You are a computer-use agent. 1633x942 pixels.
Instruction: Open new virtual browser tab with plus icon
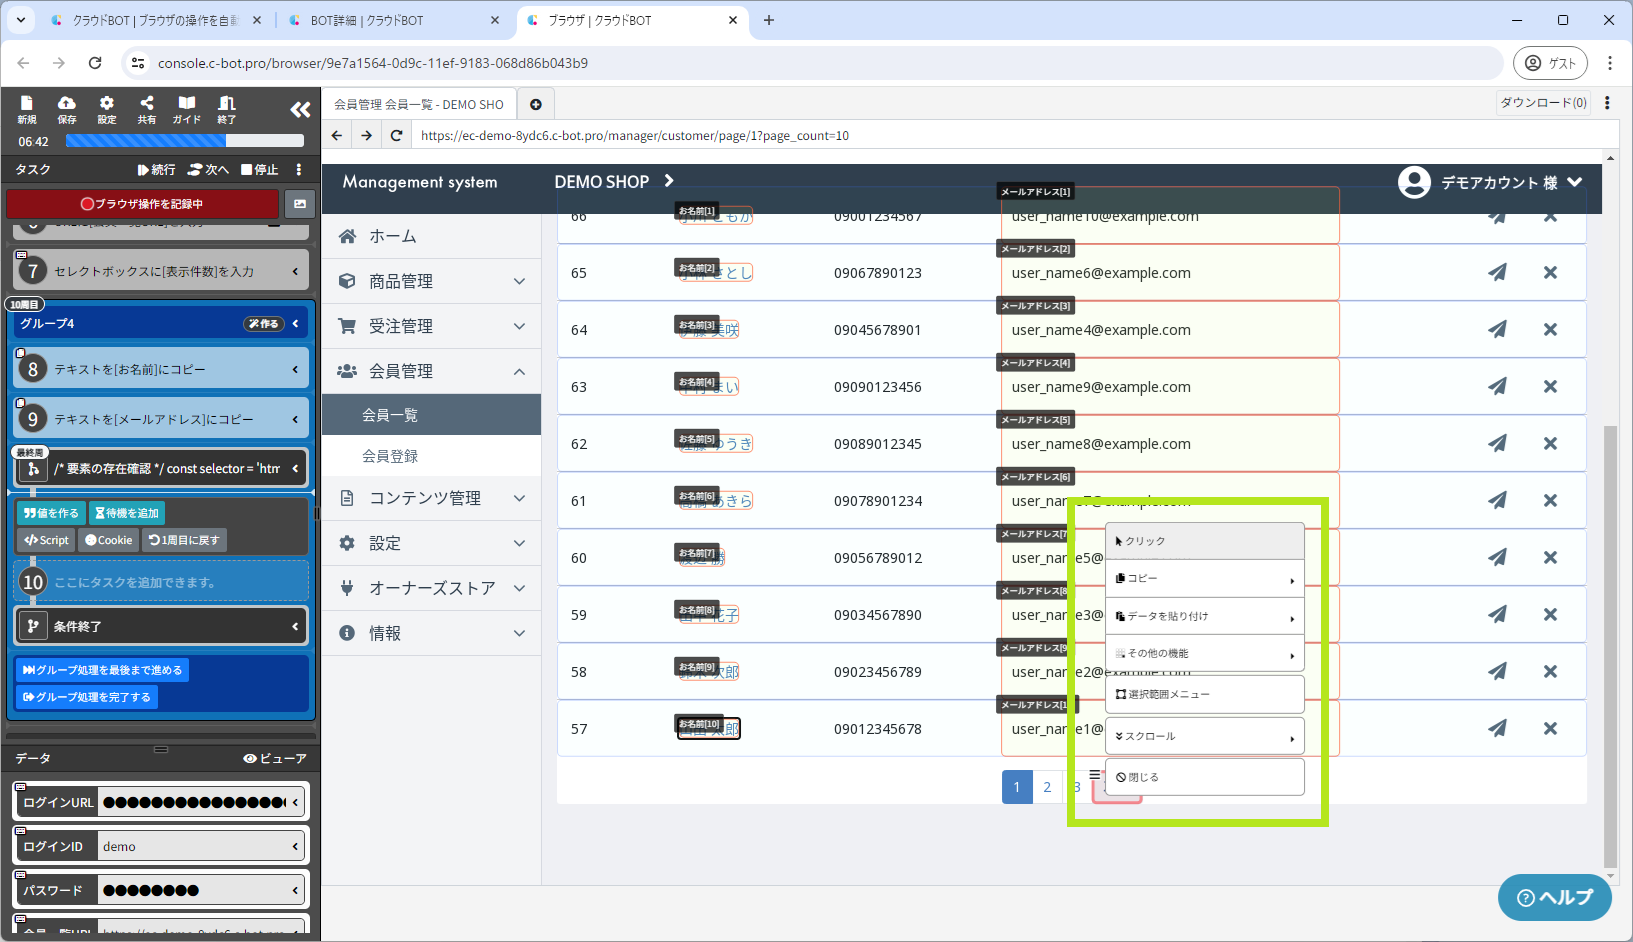coord(536,104)
